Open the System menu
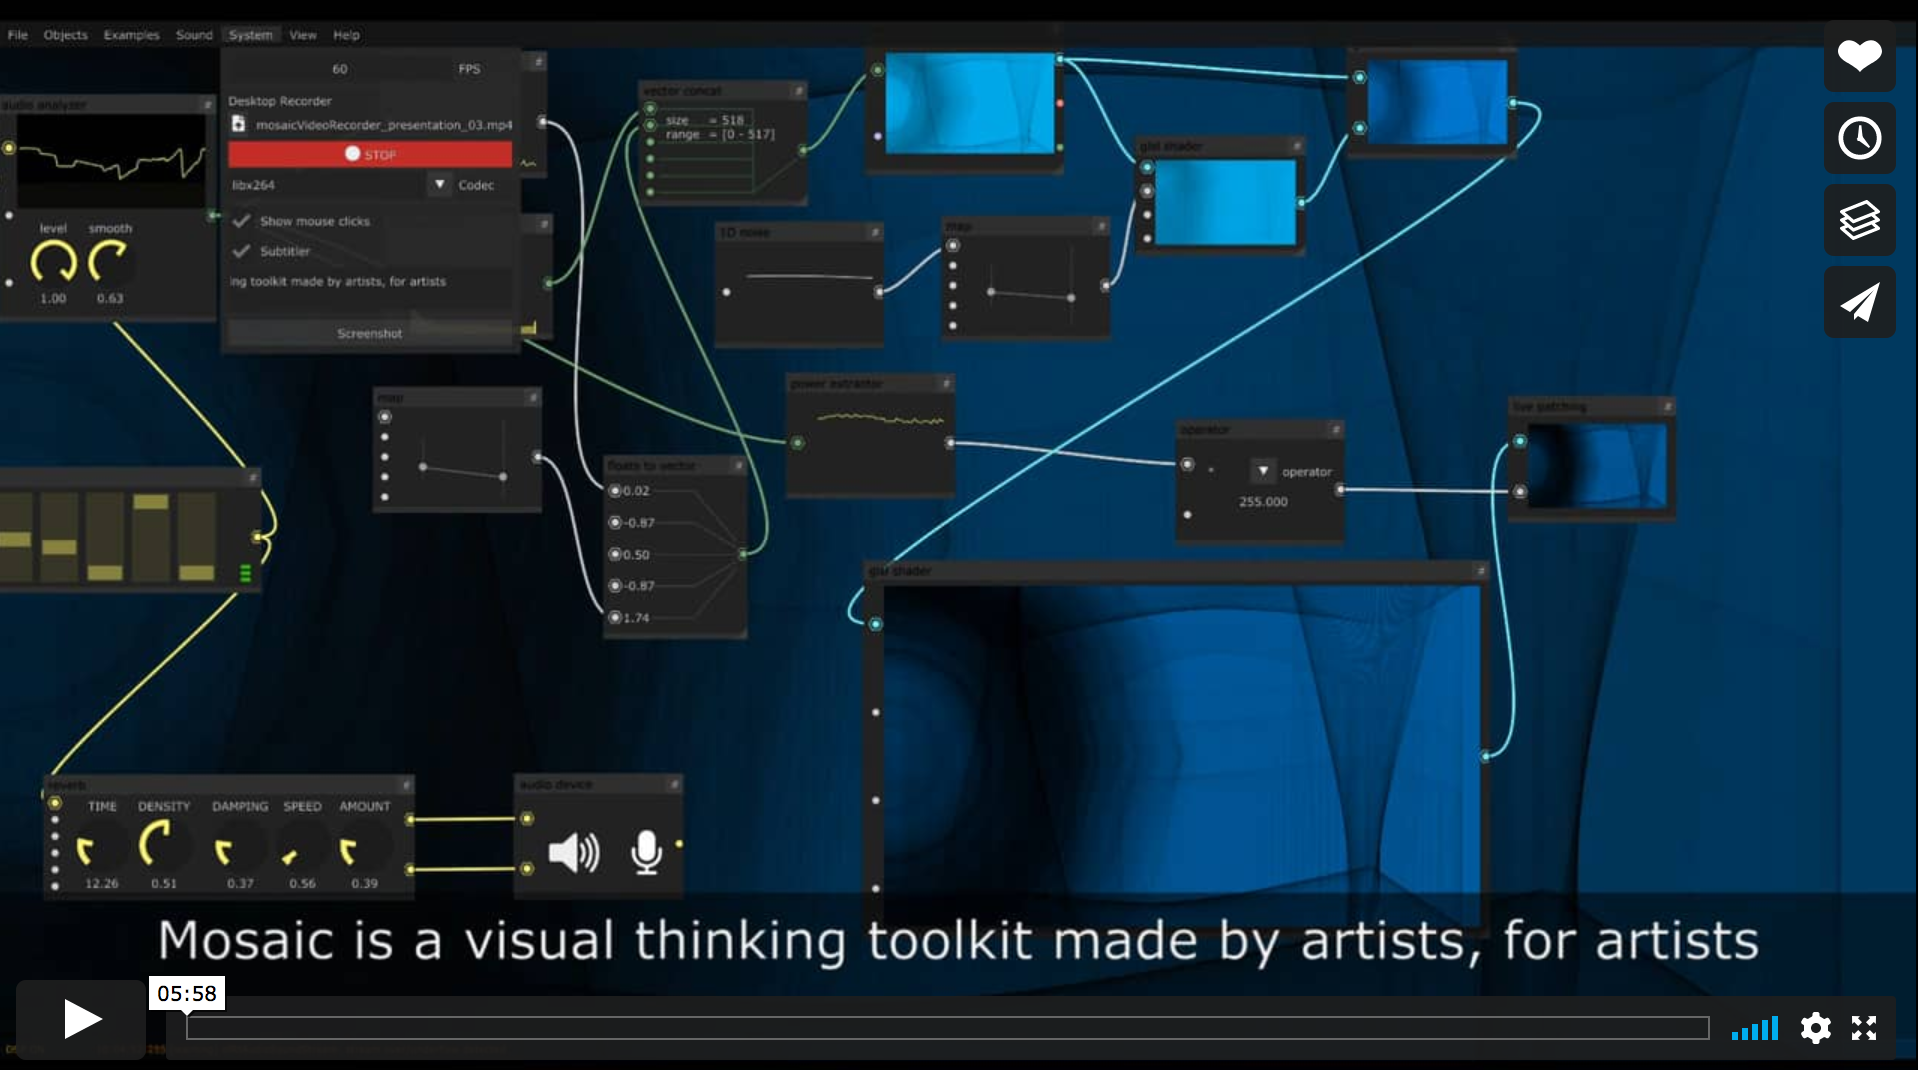The height and width of the screenshot is (1070, 1918). (x=251, y=35)
